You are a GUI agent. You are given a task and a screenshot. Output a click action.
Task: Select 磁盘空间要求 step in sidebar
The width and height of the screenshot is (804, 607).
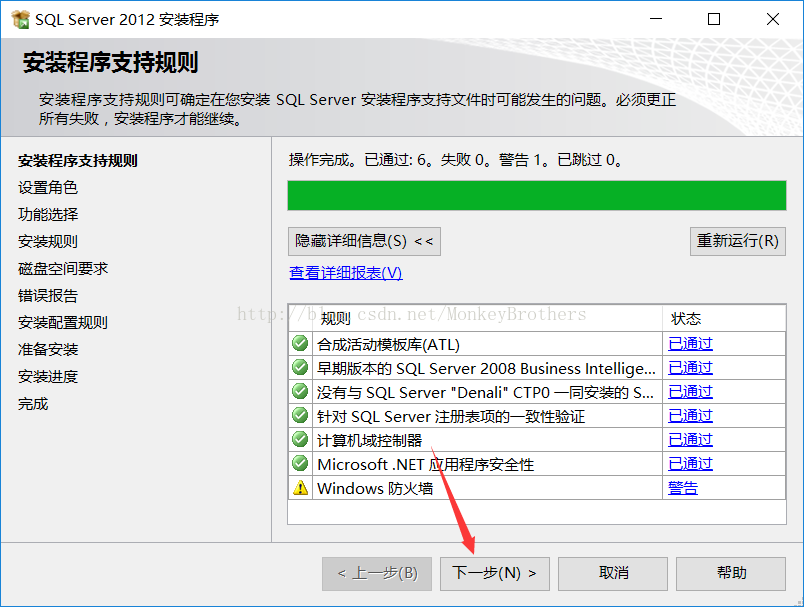tap(63, 269)
